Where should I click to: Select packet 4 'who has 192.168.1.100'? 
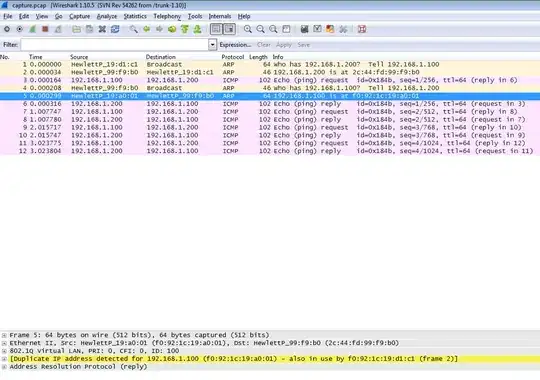[x=270, y=88]
